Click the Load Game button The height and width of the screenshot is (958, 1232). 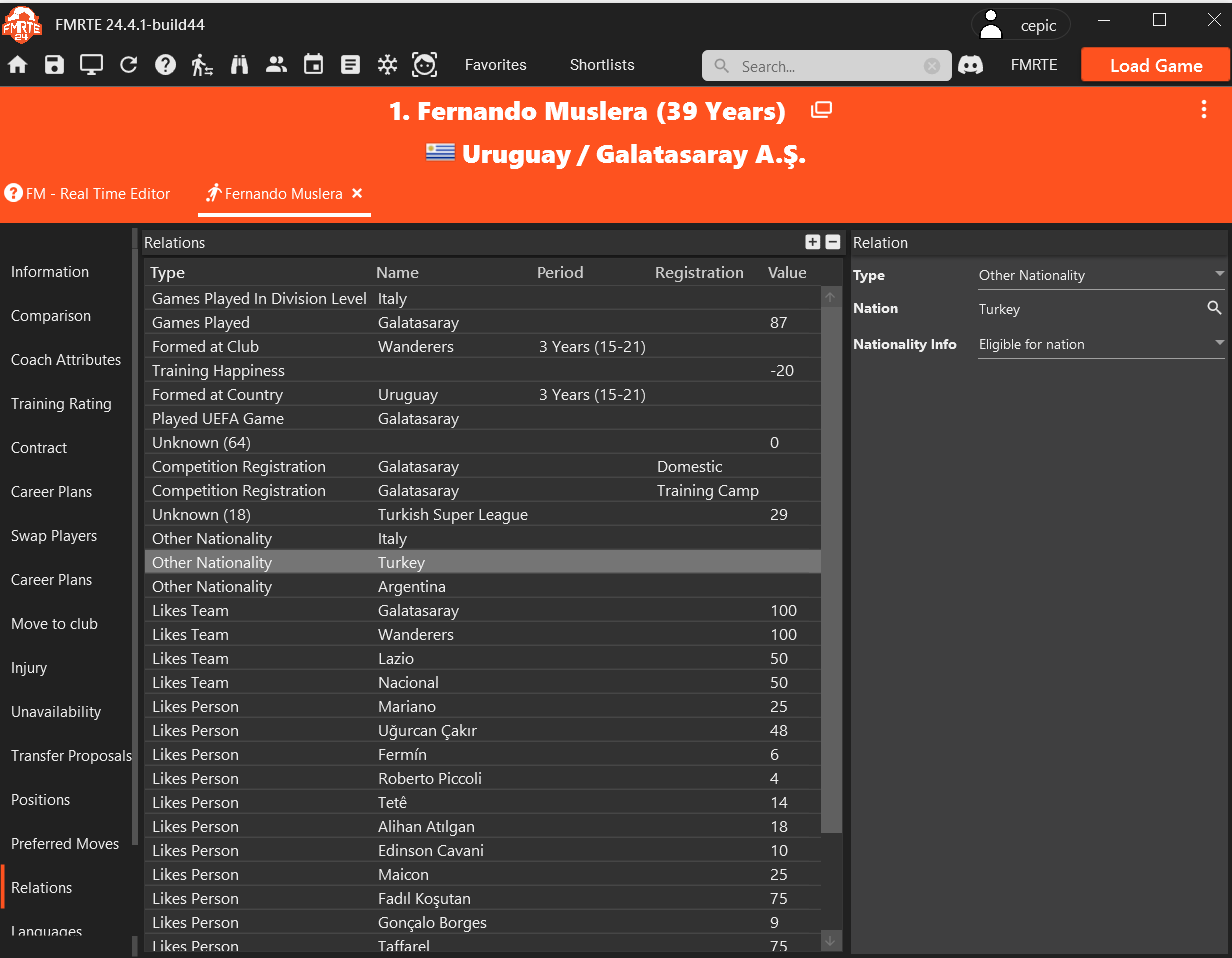(x=1156, y=65)
